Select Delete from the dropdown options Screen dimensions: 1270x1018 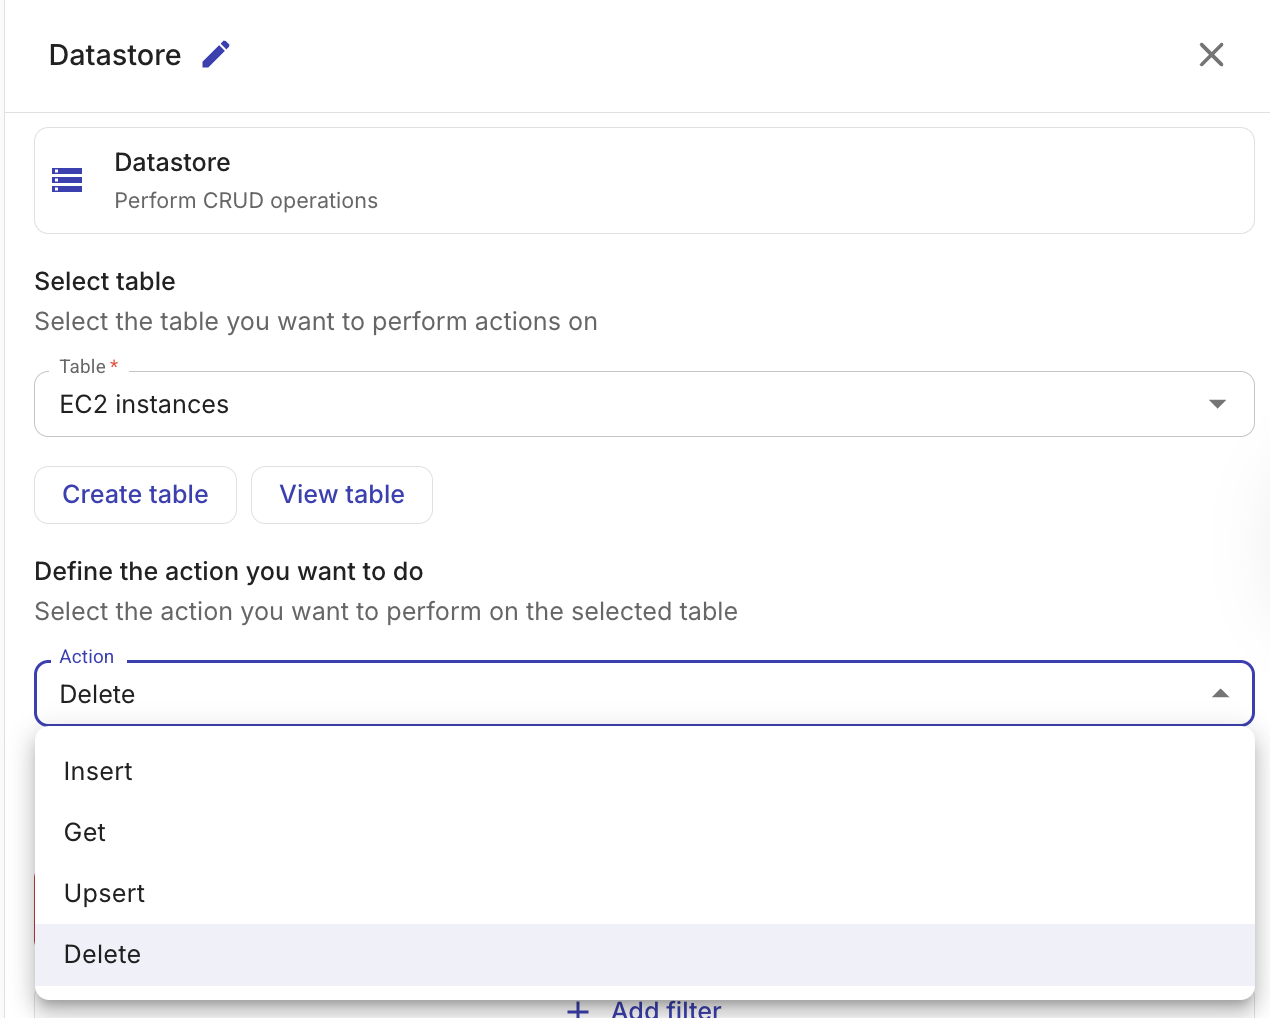point(102,954)
